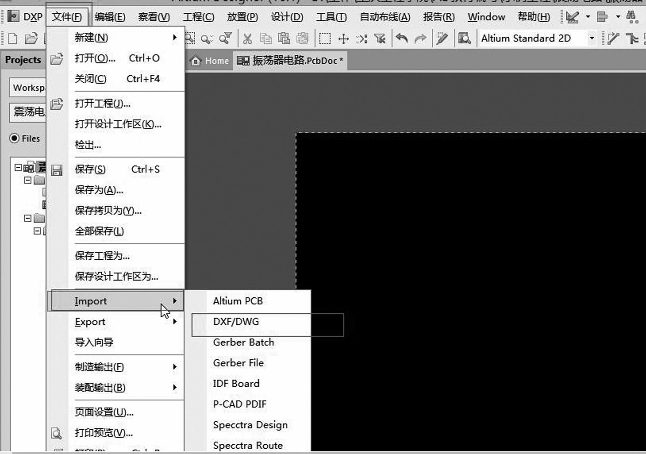Expand the 制造输出(F) submenu
The height and width of the screenshot is (454, 646).
click(115, 367)
